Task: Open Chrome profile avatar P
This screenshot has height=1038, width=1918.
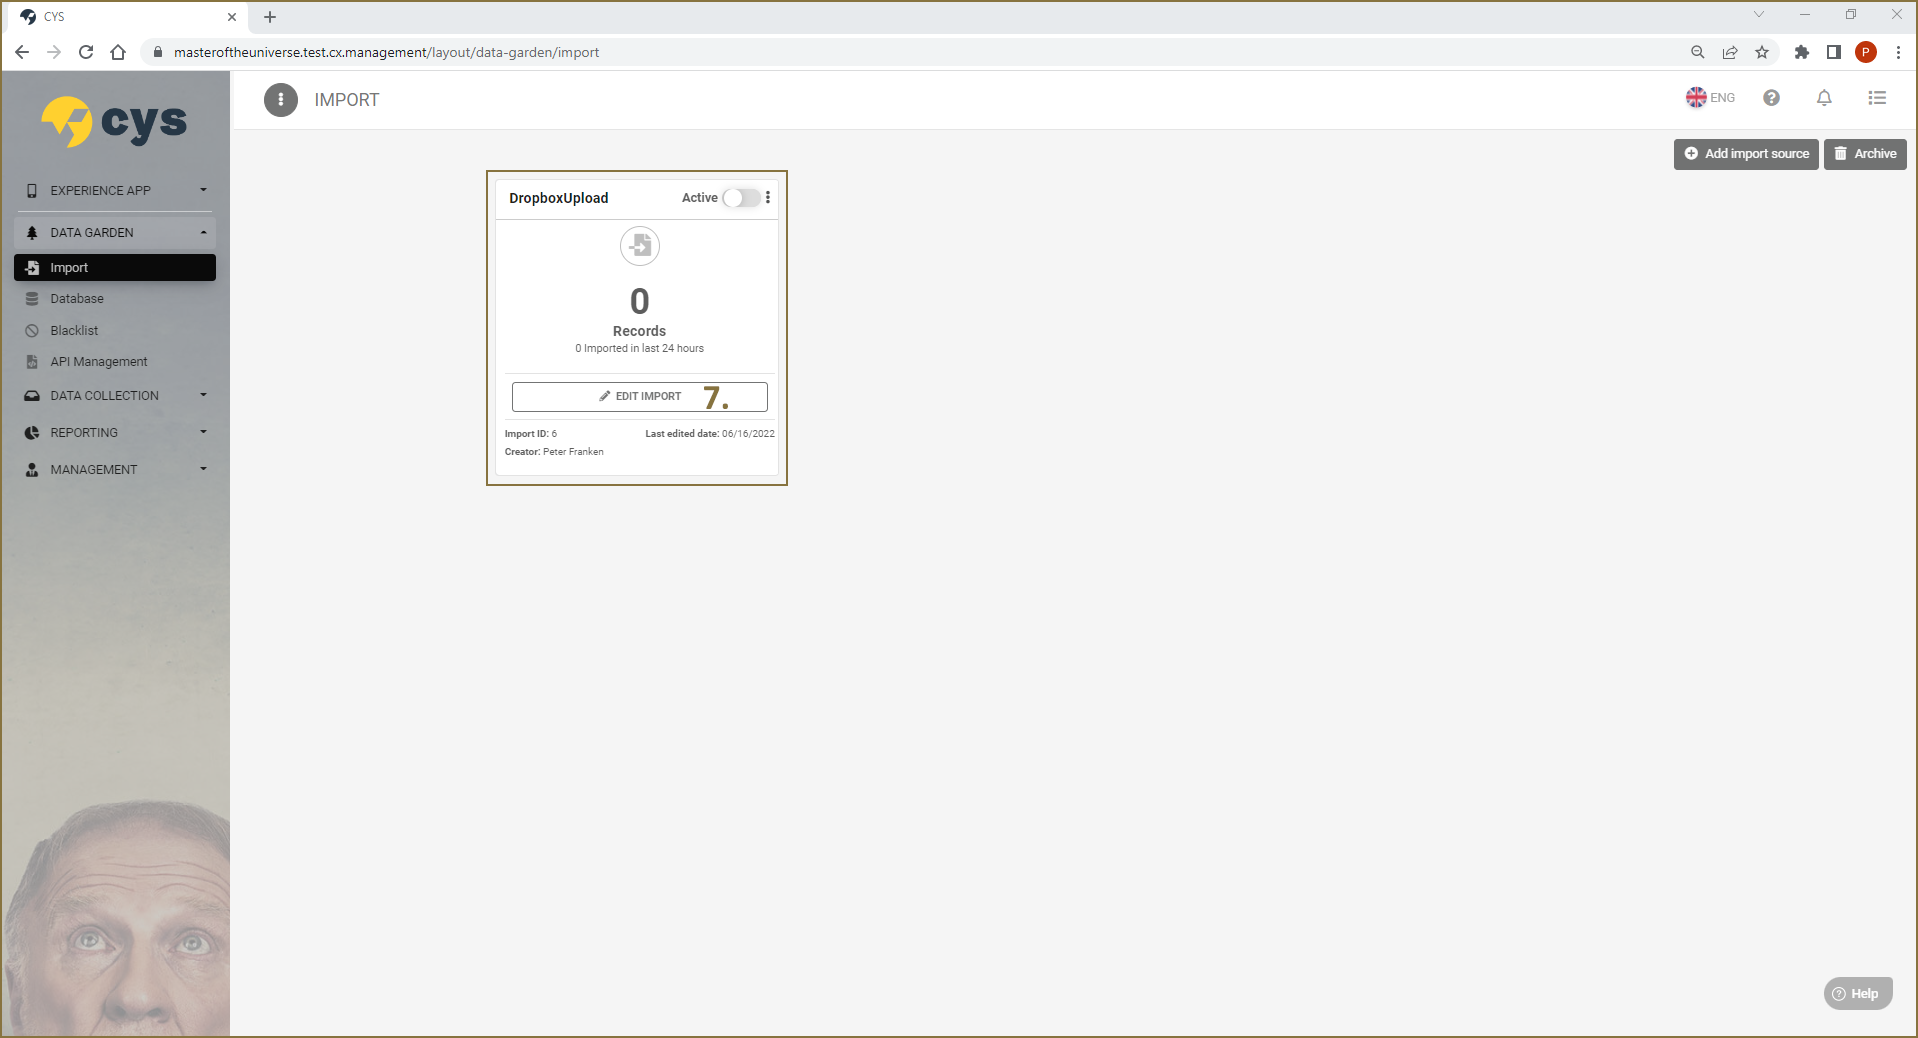Action: 1866,52
